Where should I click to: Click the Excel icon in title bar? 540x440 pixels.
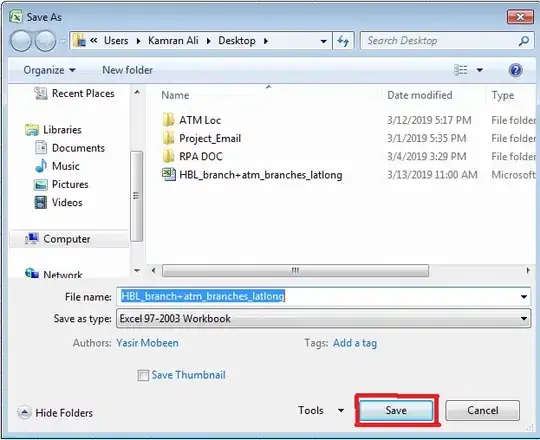16,16
